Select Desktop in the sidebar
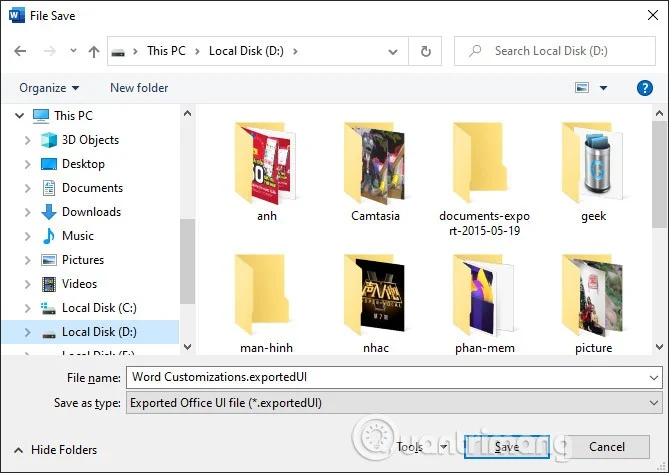 (x=83, y=164)
